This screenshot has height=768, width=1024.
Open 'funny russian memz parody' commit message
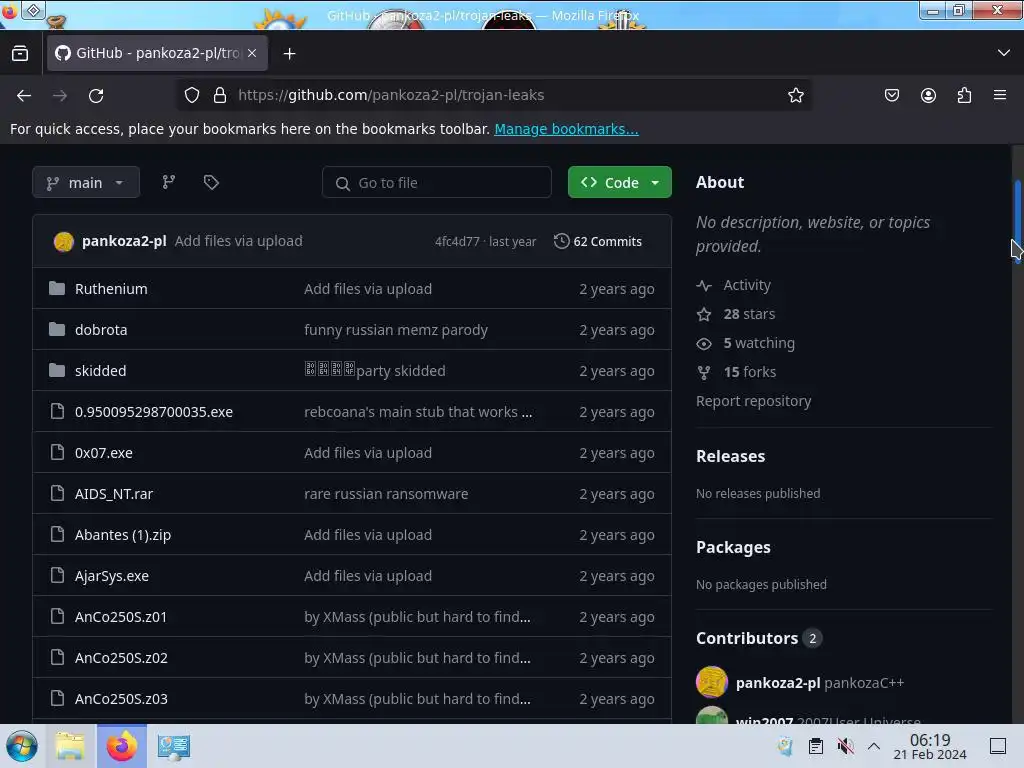pos(396,330)
